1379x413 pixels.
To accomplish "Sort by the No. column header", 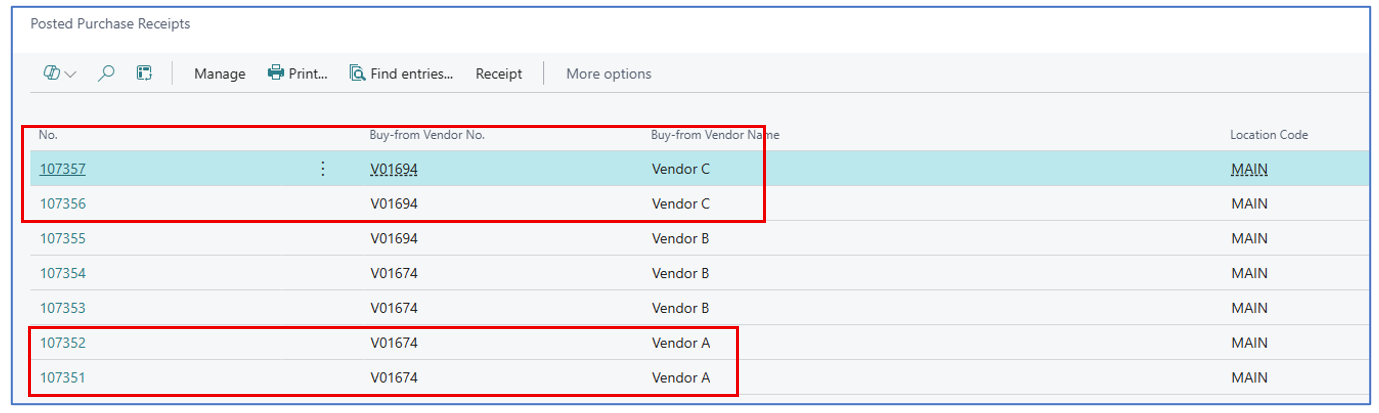I will pos(48,135).
